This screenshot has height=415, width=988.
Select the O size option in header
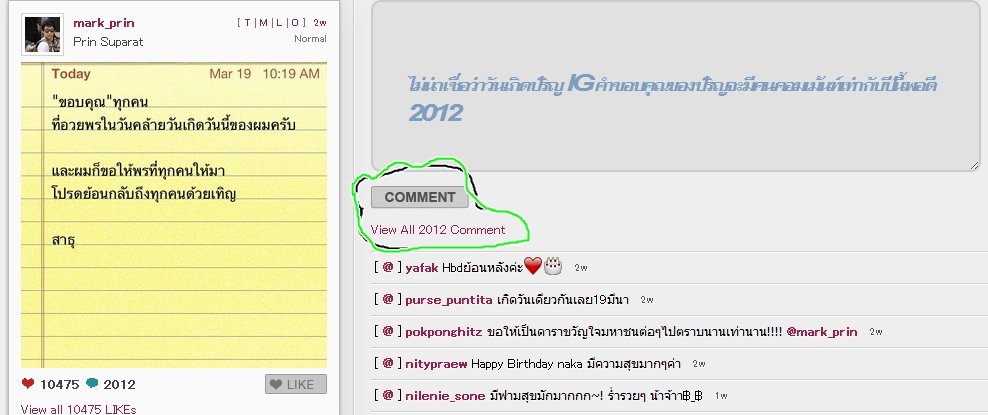click(x=294, y=23)
